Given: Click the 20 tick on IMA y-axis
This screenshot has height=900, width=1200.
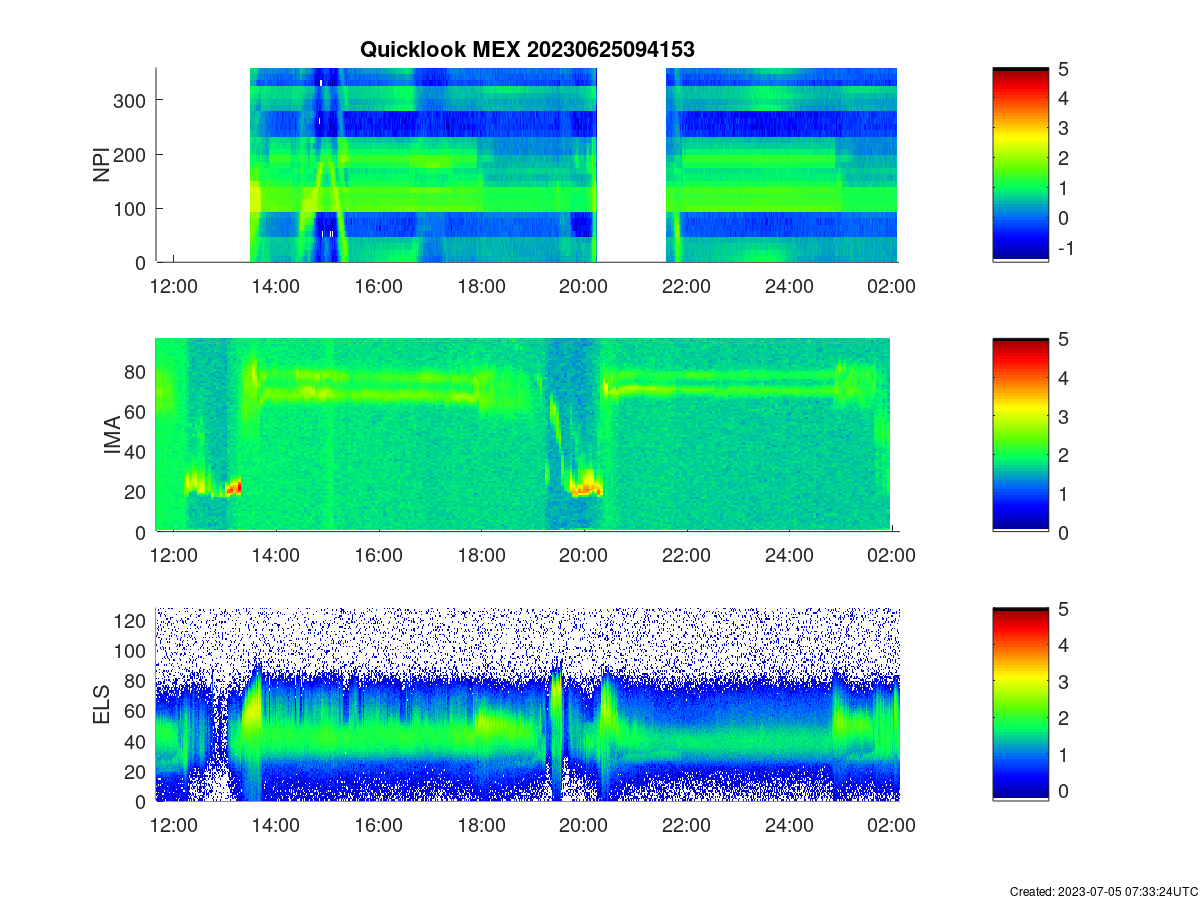Looking at the screenshot, I should coord(137,491).
